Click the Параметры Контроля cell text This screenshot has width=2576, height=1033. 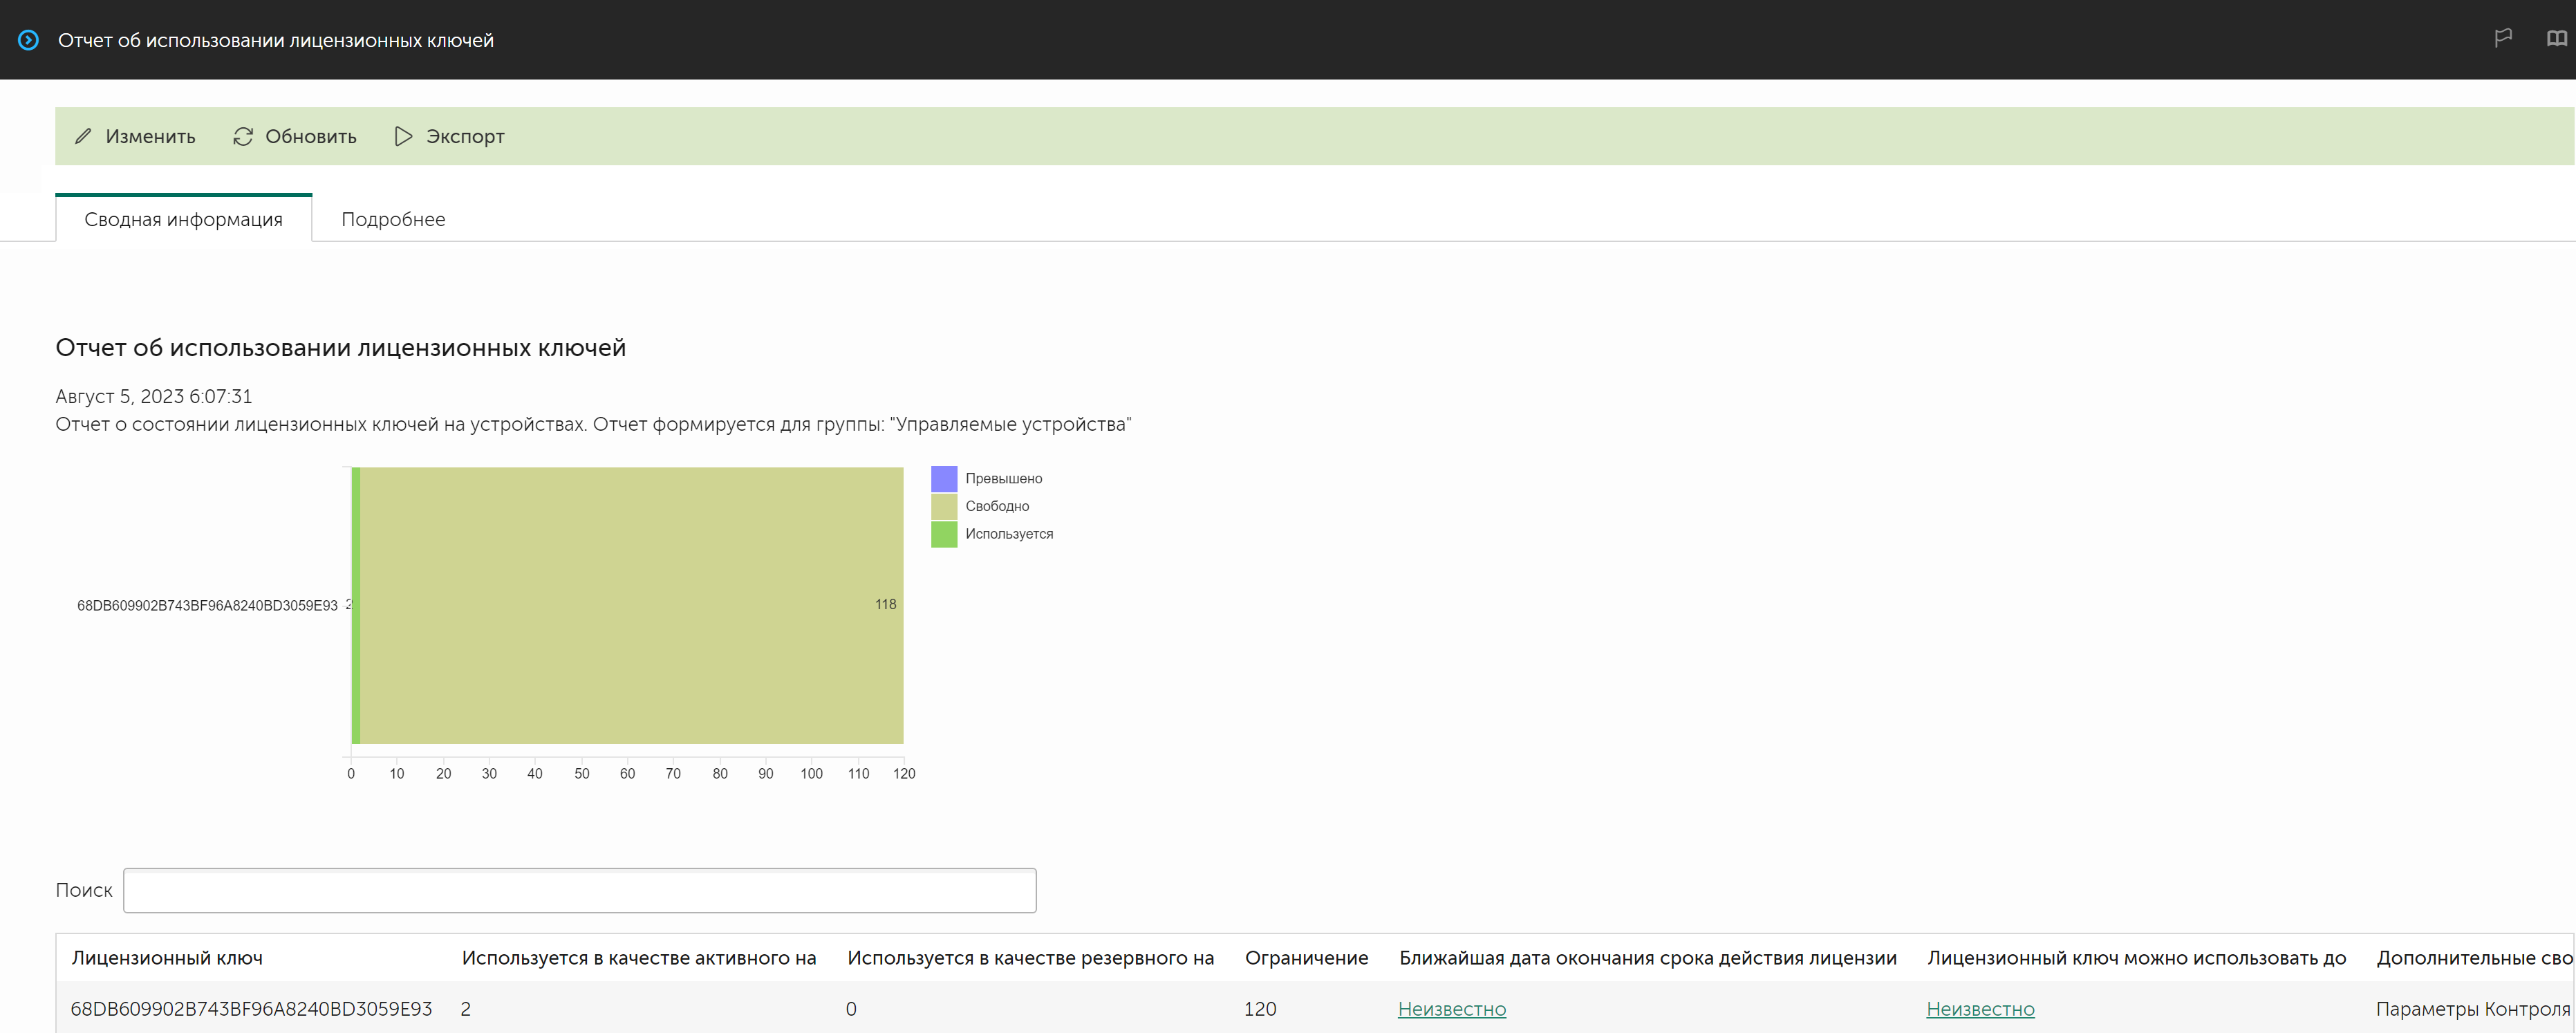[2473, 1009]
